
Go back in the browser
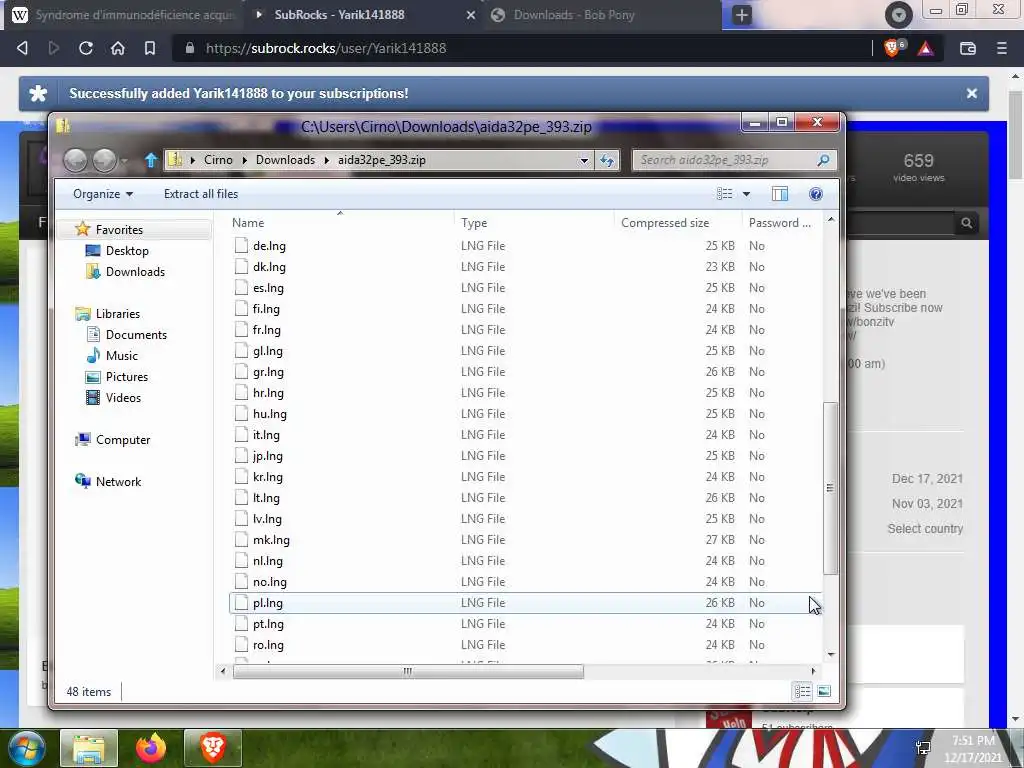(x=22, y=48)
